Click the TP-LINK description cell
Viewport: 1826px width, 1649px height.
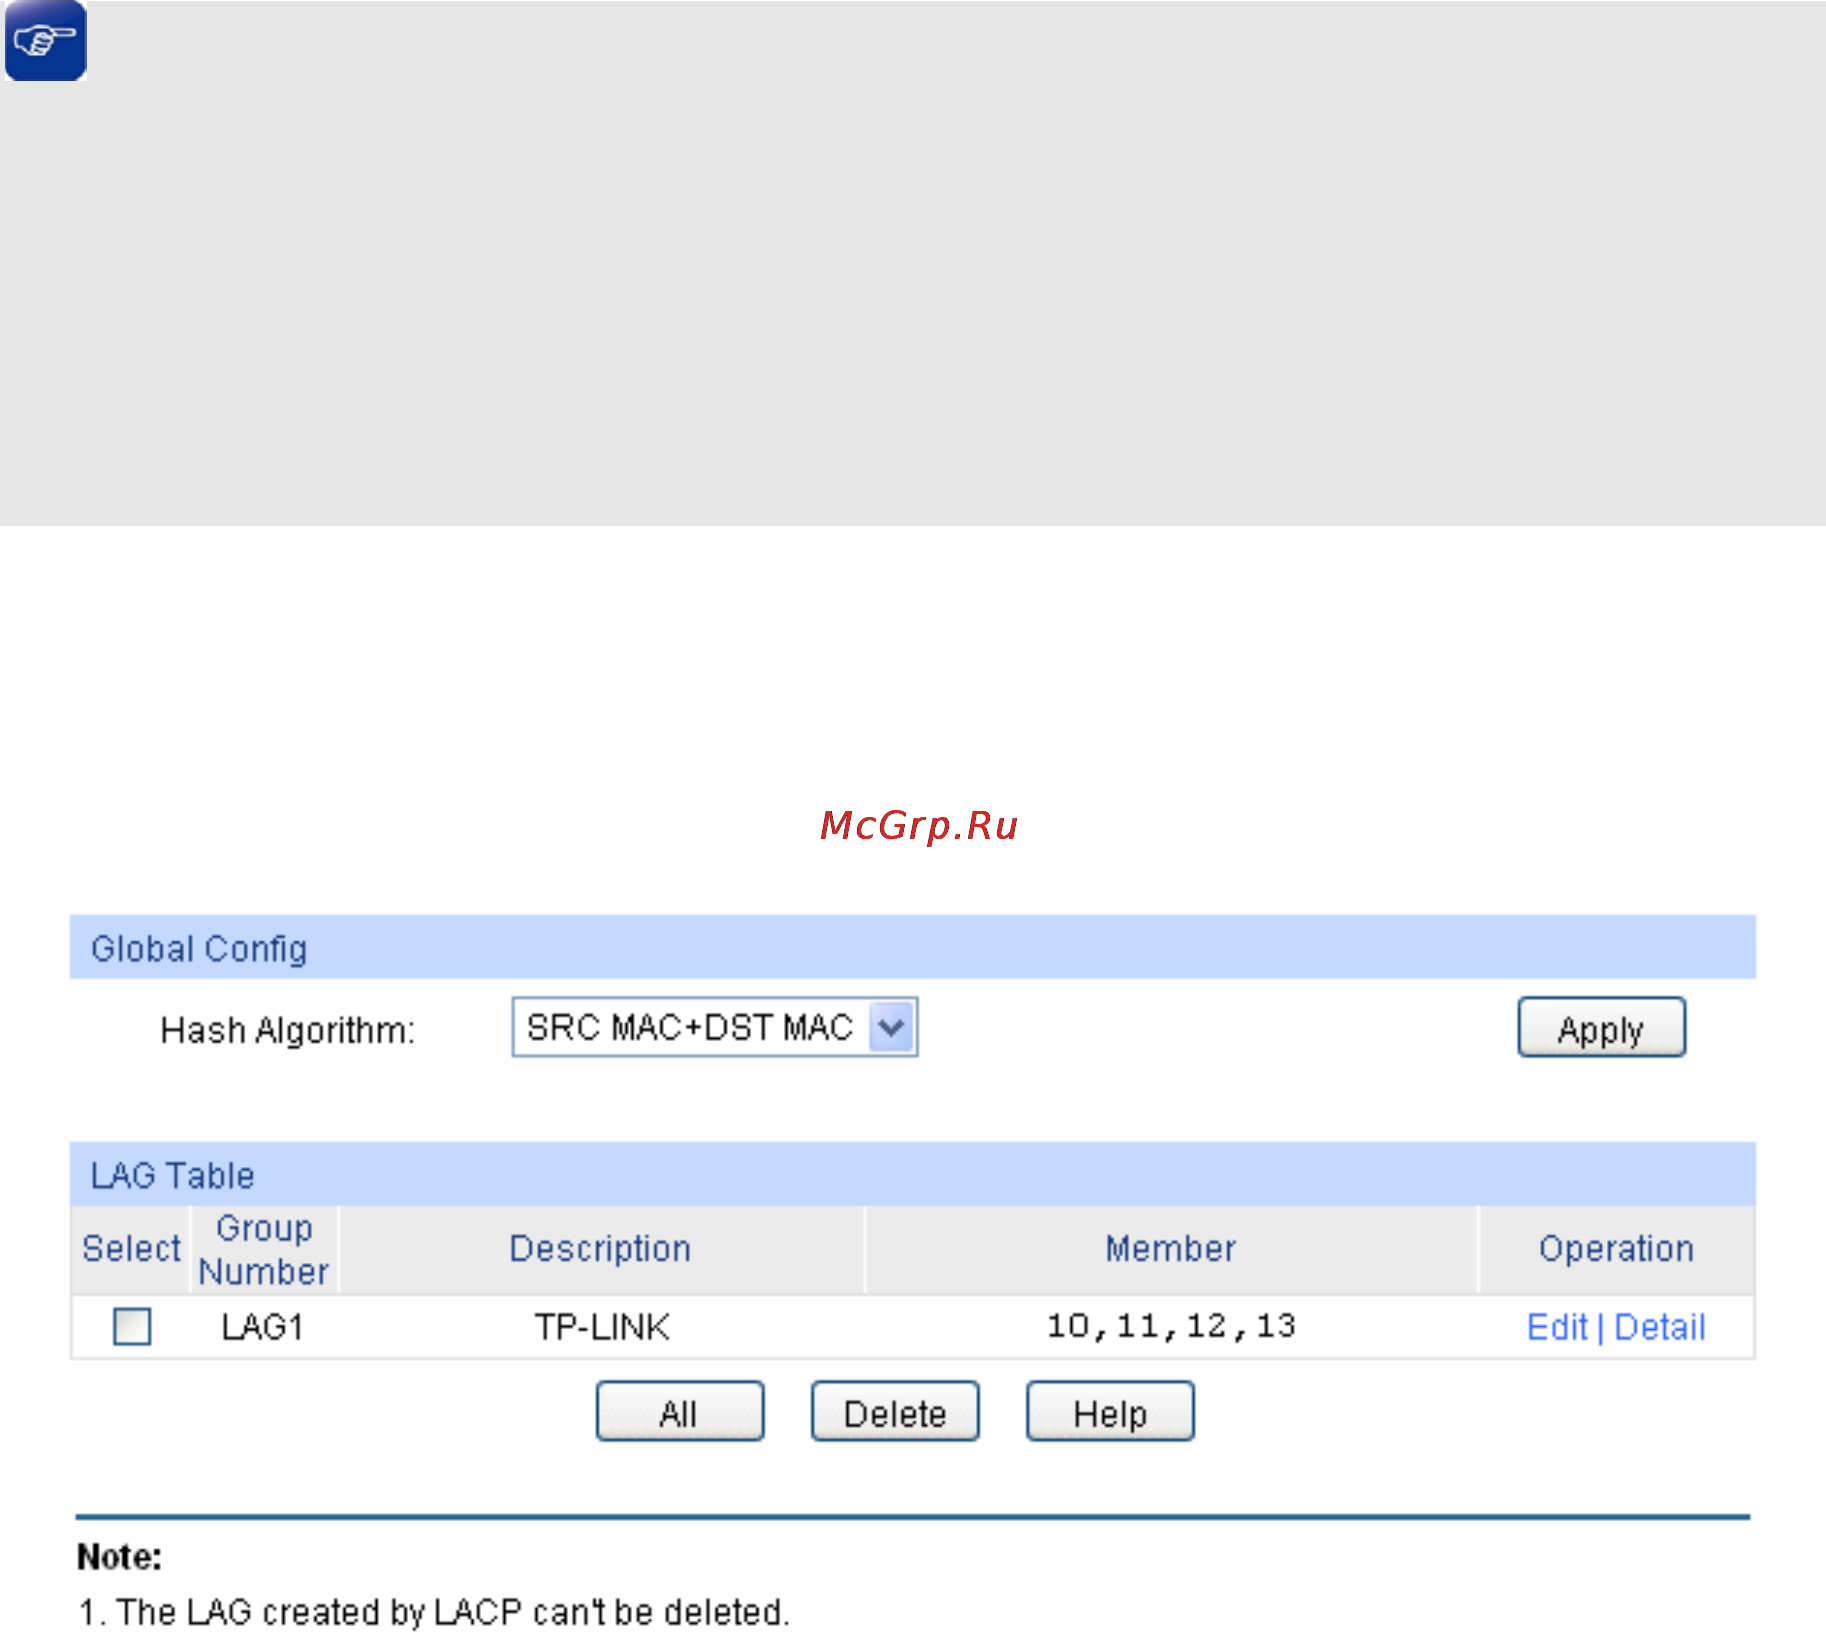602,1327
